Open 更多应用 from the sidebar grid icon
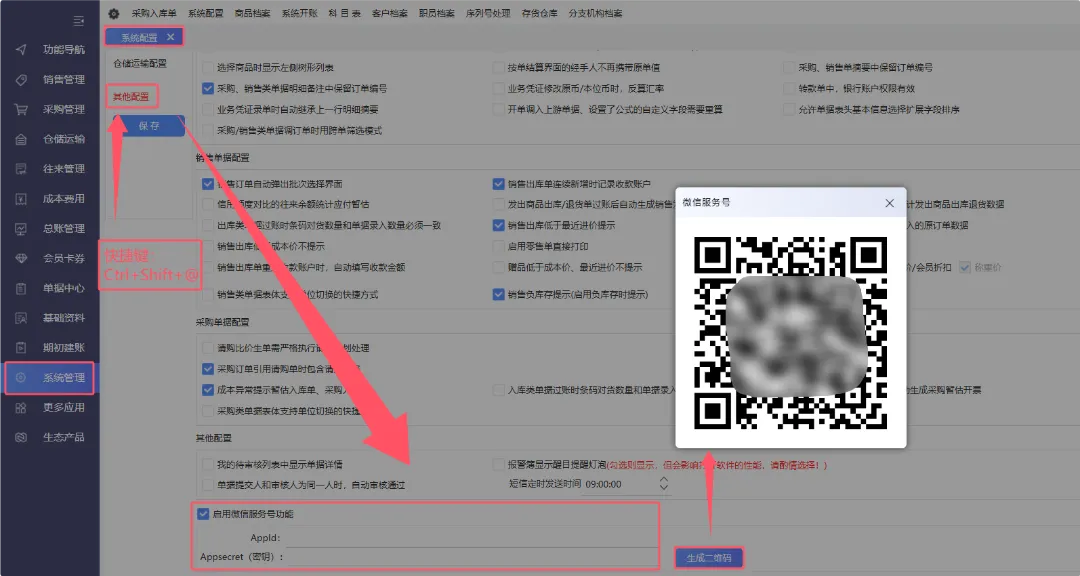Viewport: 1080px width, 576px height. point(21,408)
